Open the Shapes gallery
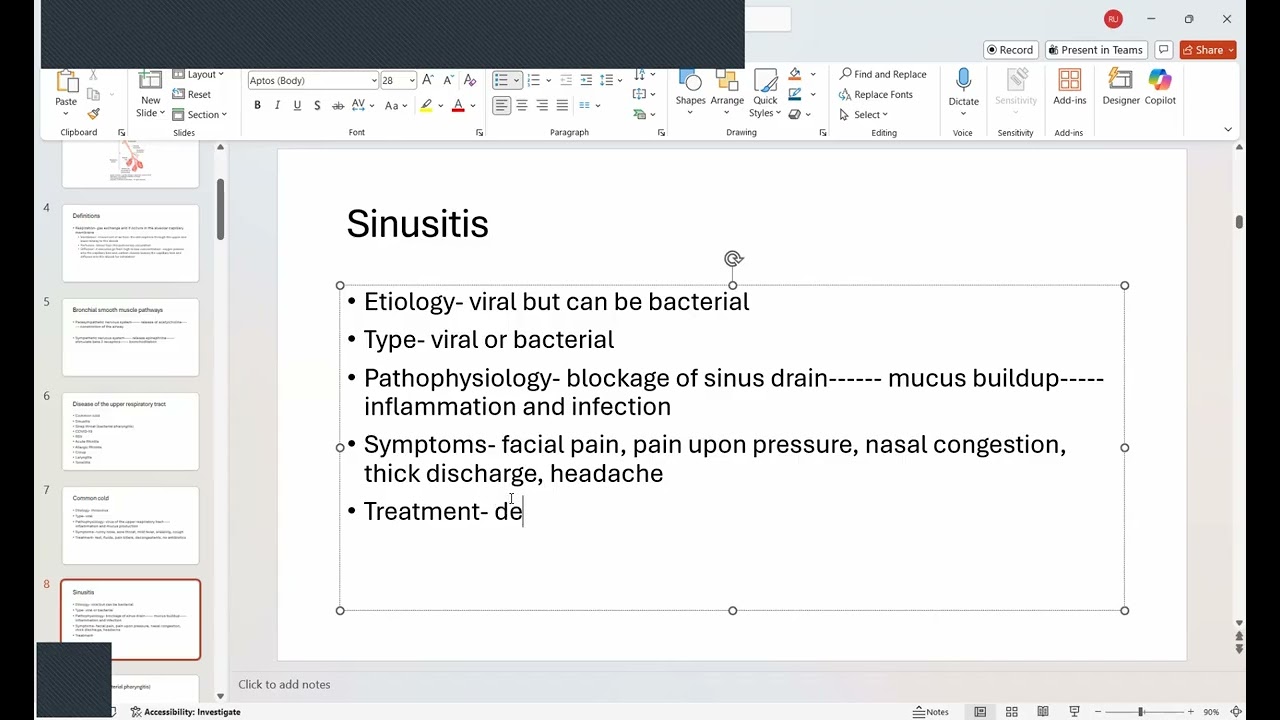The width and height of the screenshot is (1280, 720). (690, 93)
